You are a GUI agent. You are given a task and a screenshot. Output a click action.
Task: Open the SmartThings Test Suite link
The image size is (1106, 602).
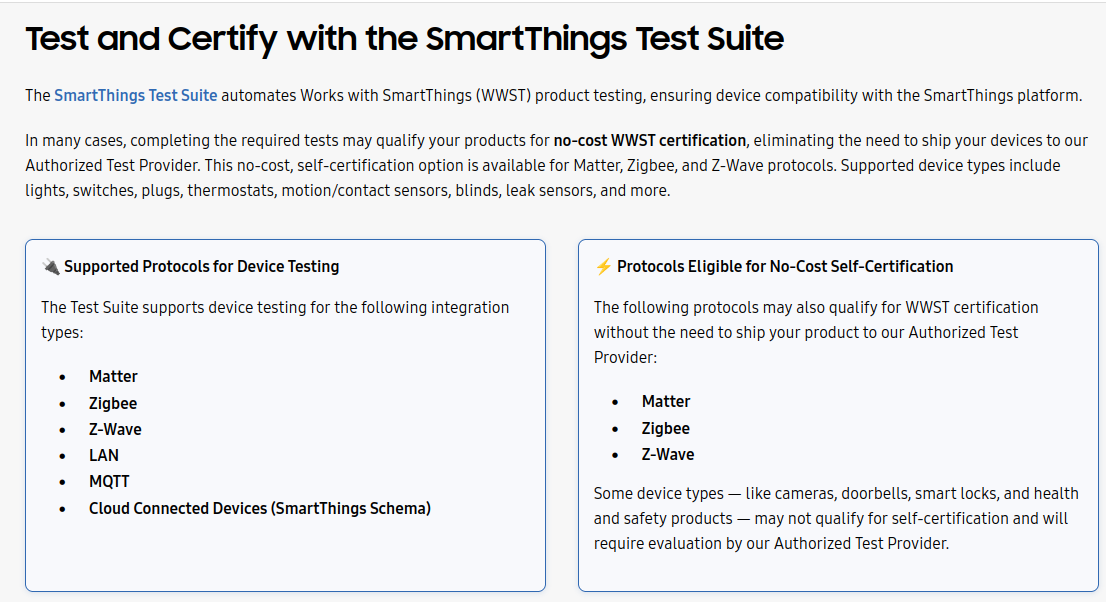(x=135, y=95)
